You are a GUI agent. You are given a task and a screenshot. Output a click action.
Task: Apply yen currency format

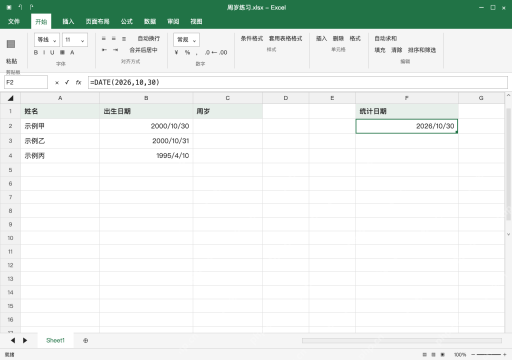176,52
